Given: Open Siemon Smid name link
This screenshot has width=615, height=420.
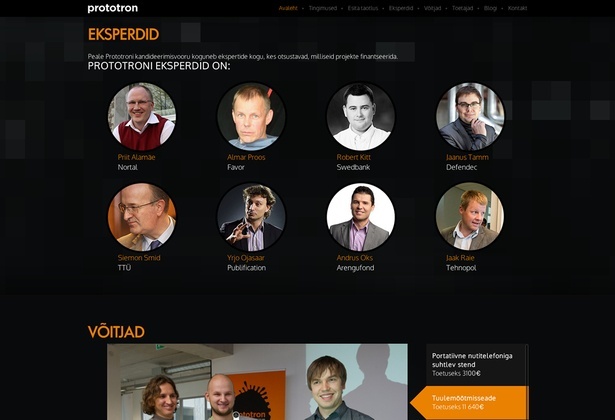Looking at the screenshot, I should [139, 258].
